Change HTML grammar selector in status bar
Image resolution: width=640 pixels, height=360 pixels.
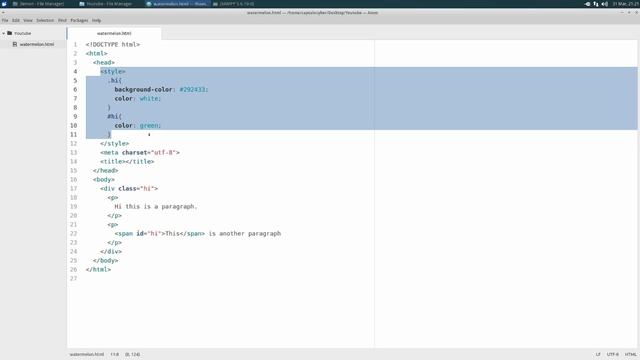click(631, 354)
